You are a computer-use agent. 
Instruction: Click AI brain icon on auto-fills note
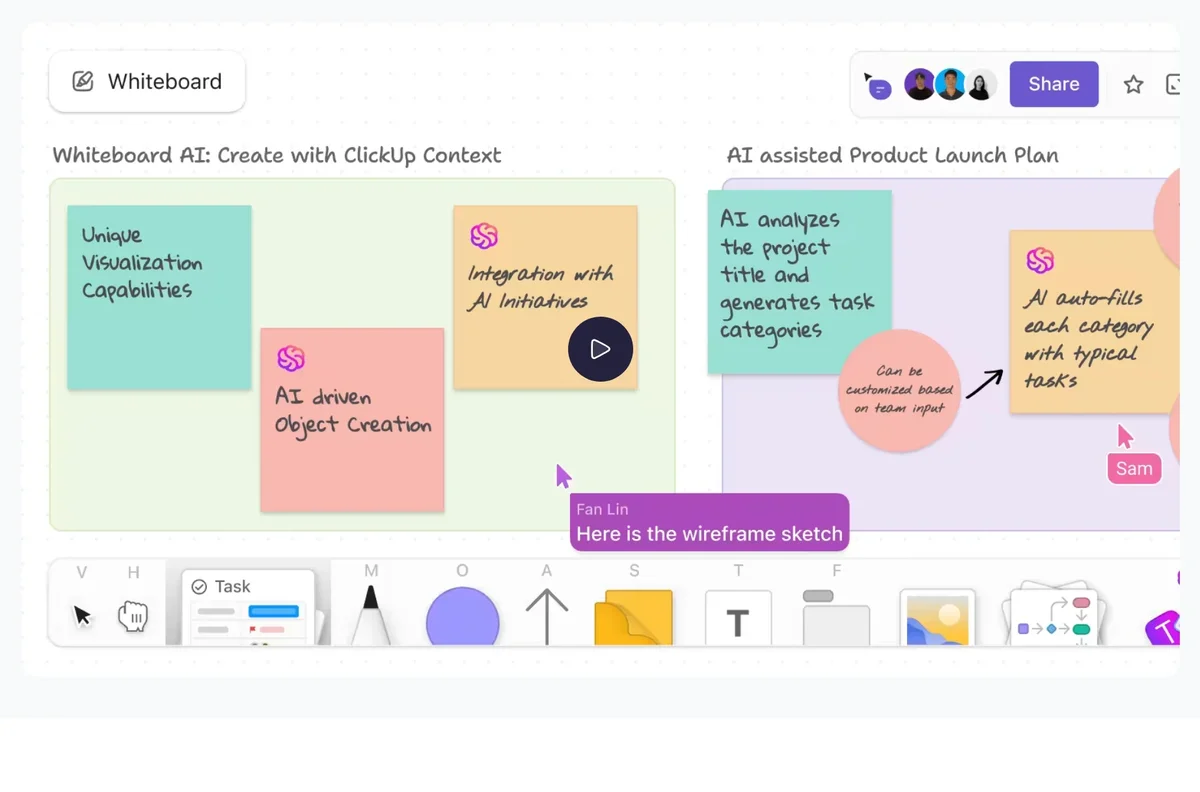(1040, 261)
